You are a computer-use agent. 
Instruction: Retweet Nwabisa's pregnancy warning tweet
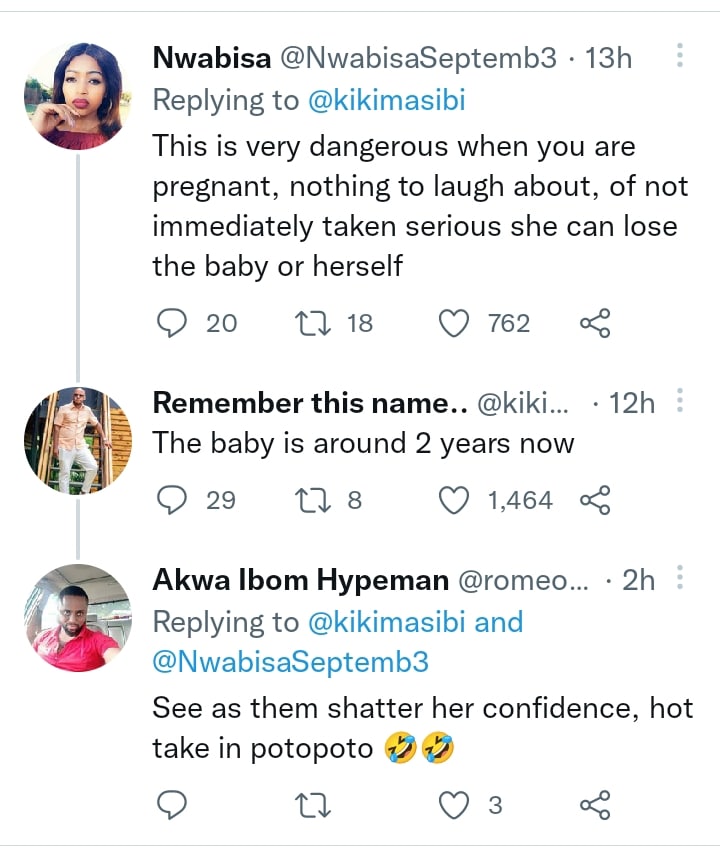click(316, 323)
